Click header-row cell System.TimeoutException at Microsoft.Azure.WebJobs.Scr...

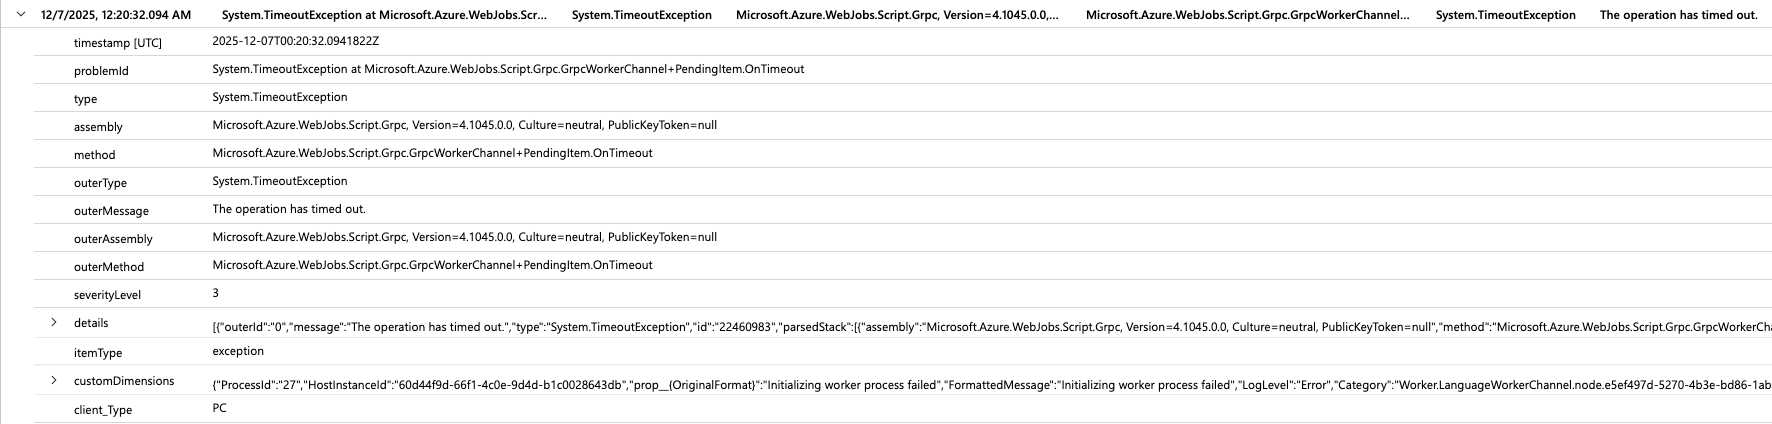pyautogui.click(x=384, y=15)
